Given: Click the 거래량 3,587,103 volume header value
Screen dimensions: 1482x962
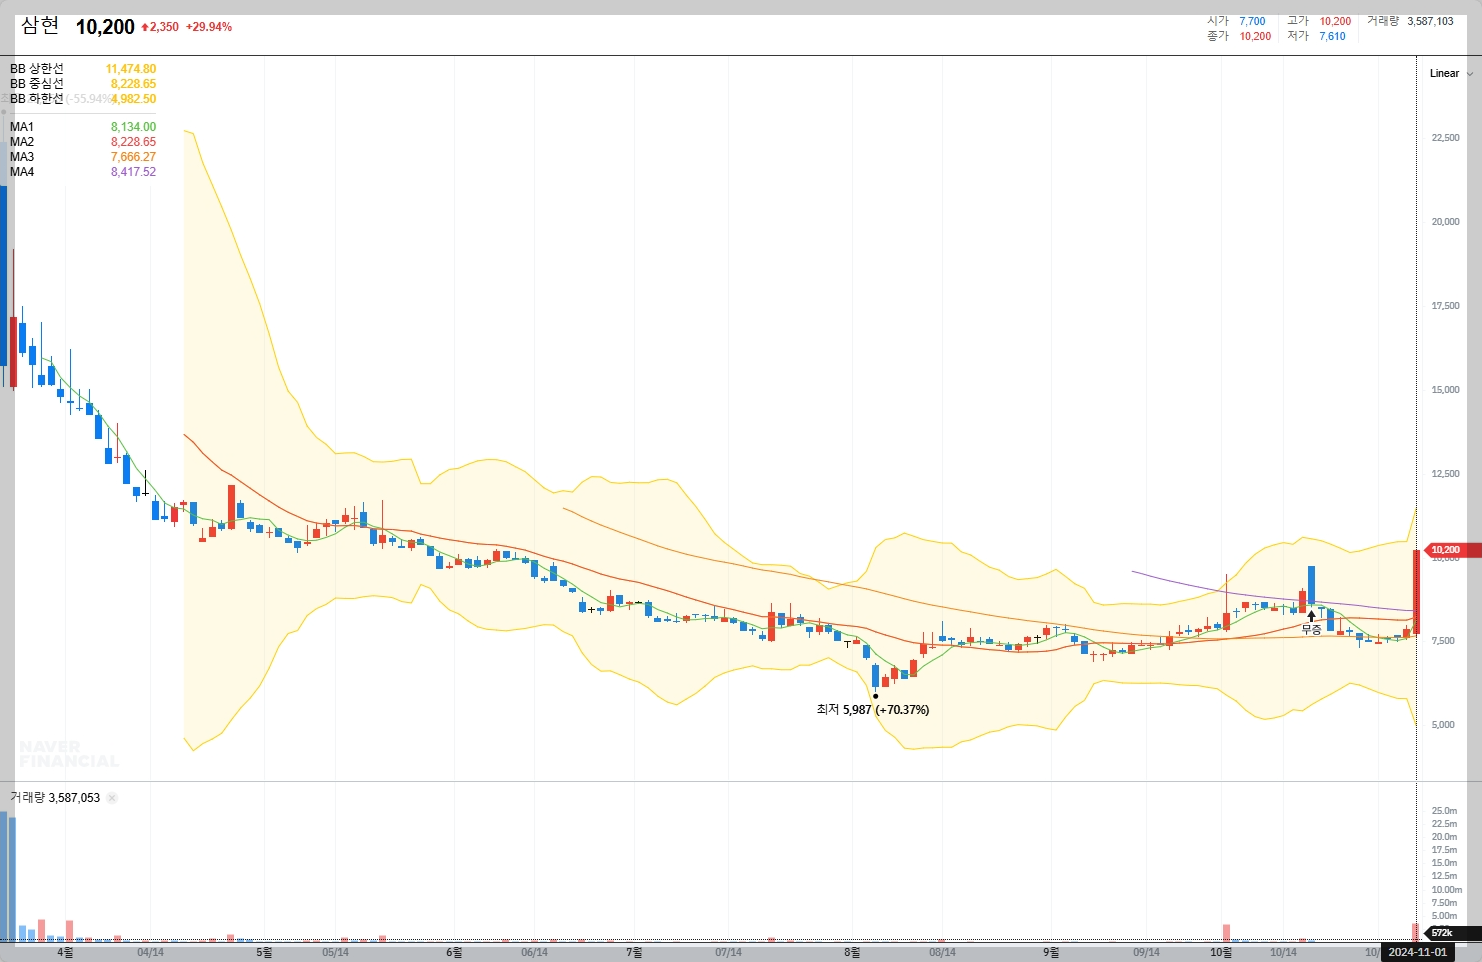Looking at the screenshot, I should (x=1410, y=21).
